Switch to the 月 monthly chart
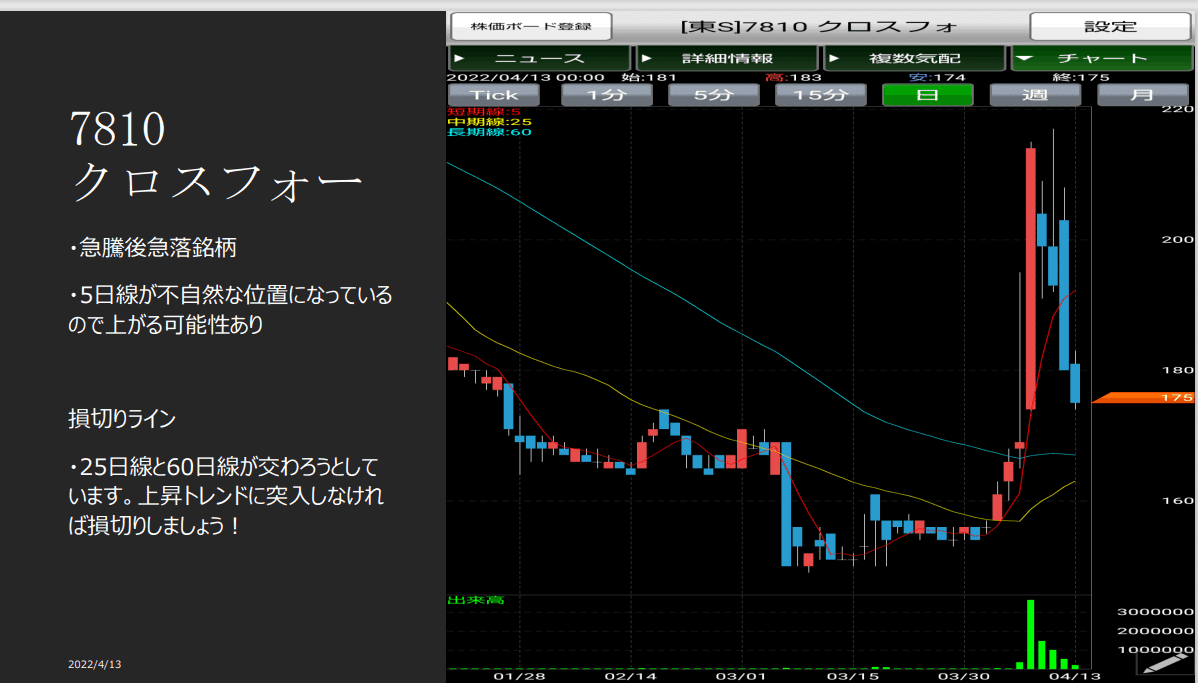The image size is (1198, 683). [1142, 95]
